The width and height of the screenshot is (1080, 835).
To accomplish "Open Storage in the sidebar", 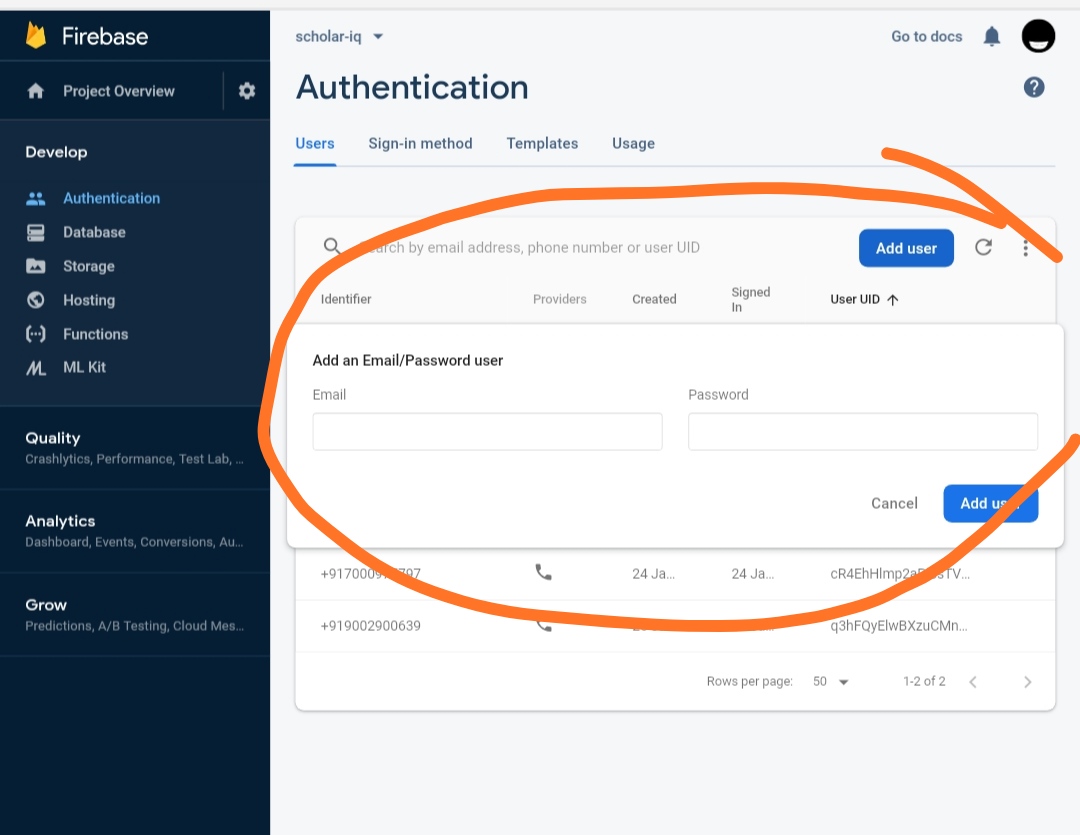I will point(89,266).
